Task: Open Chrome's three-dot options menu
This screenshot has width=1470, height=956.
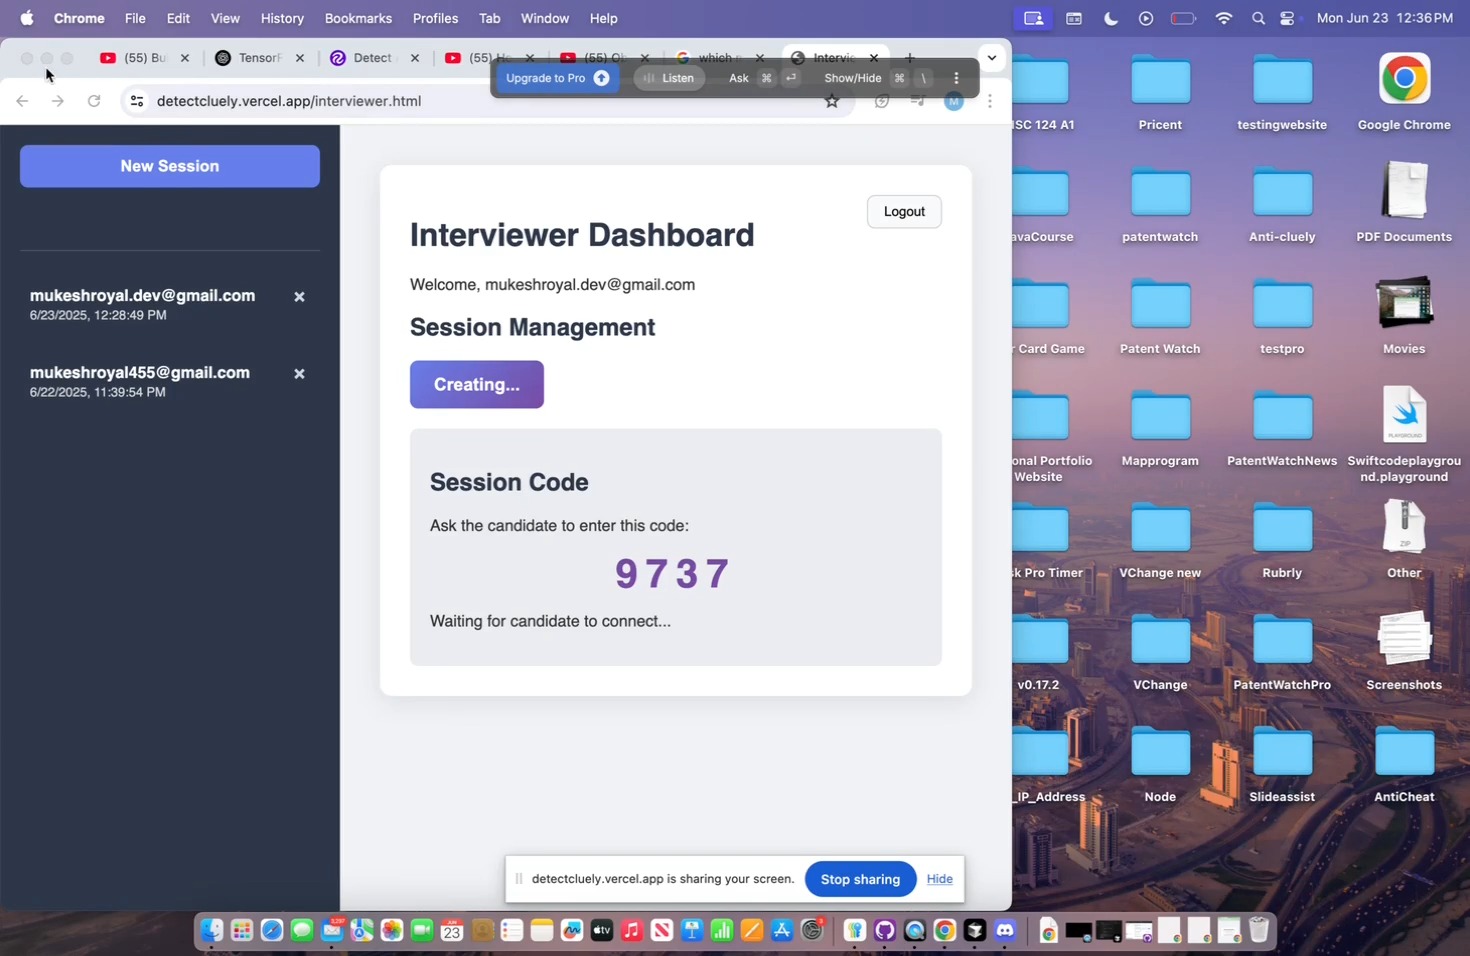Action: click(x=989, y=101)
